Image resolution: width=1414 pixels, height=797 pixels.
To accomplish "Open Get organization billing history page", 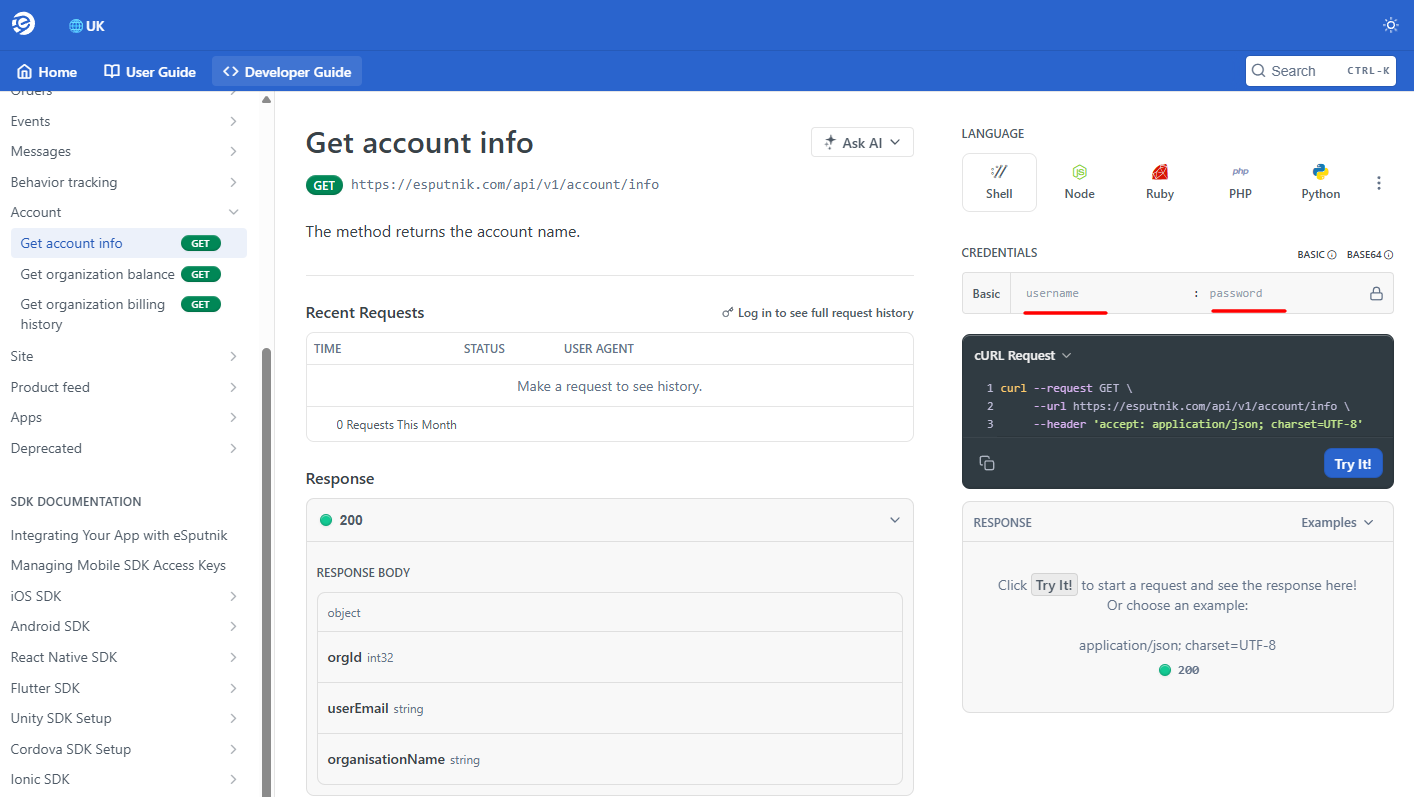I will [128, 314].
